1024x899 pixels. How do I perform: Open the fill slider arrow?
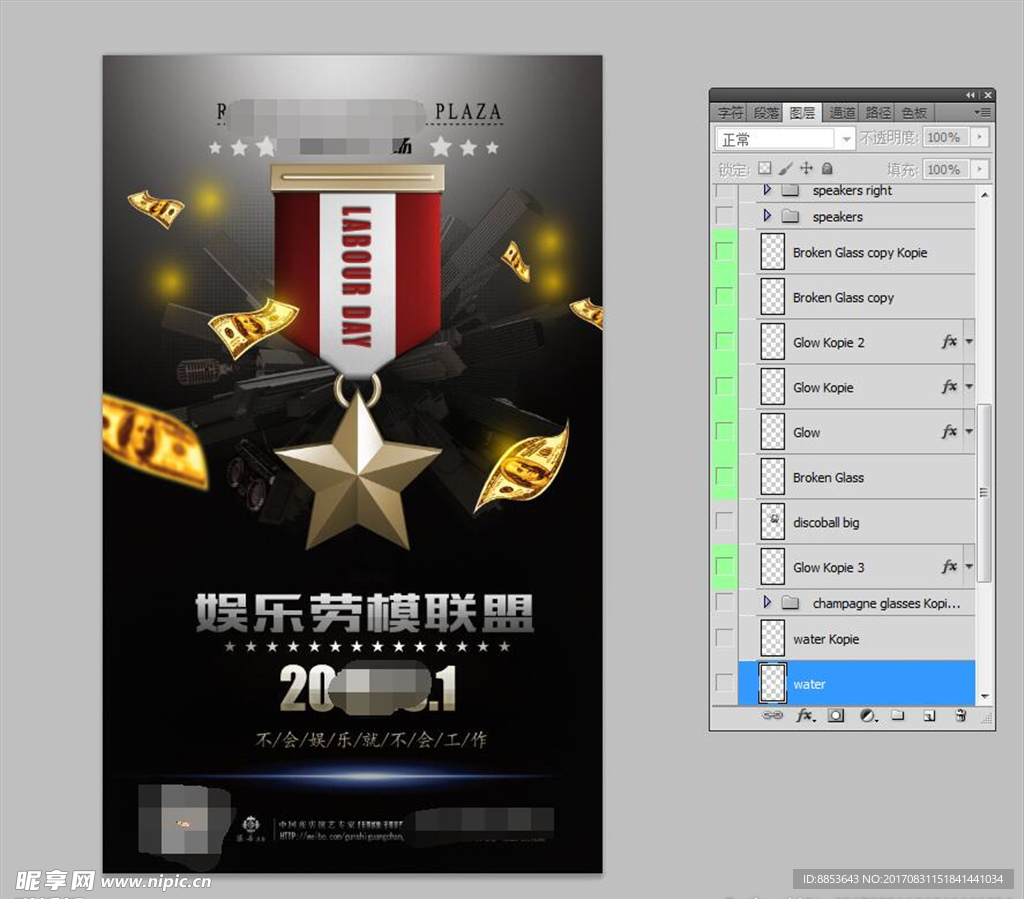[x=980, y=169]
